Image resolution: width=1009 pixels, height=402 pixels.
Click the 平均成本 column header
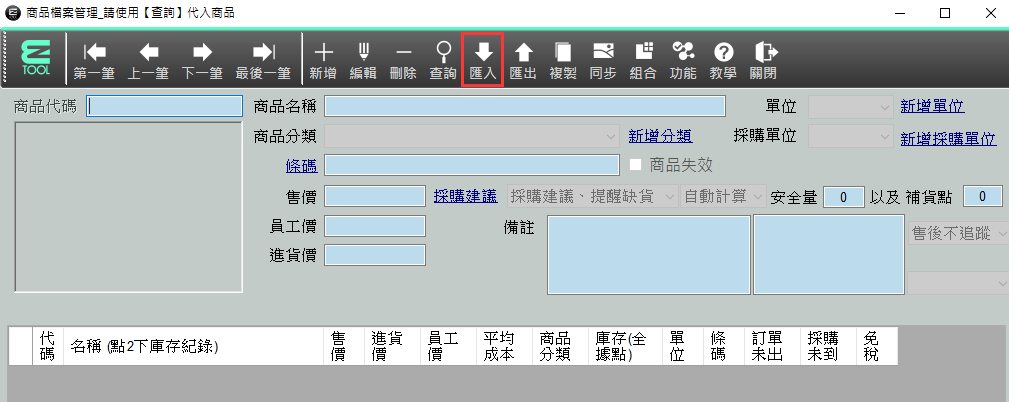point(504,346)
